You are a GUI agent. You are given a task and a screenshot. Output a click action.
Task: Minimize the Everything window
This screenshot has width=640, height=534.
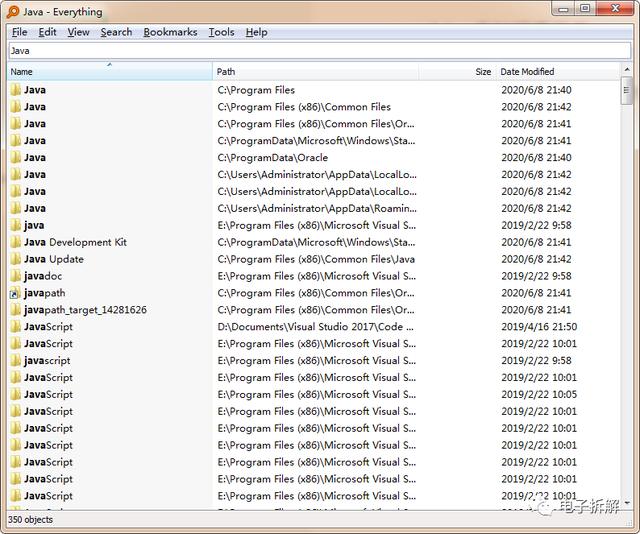[x=563, y=9]
